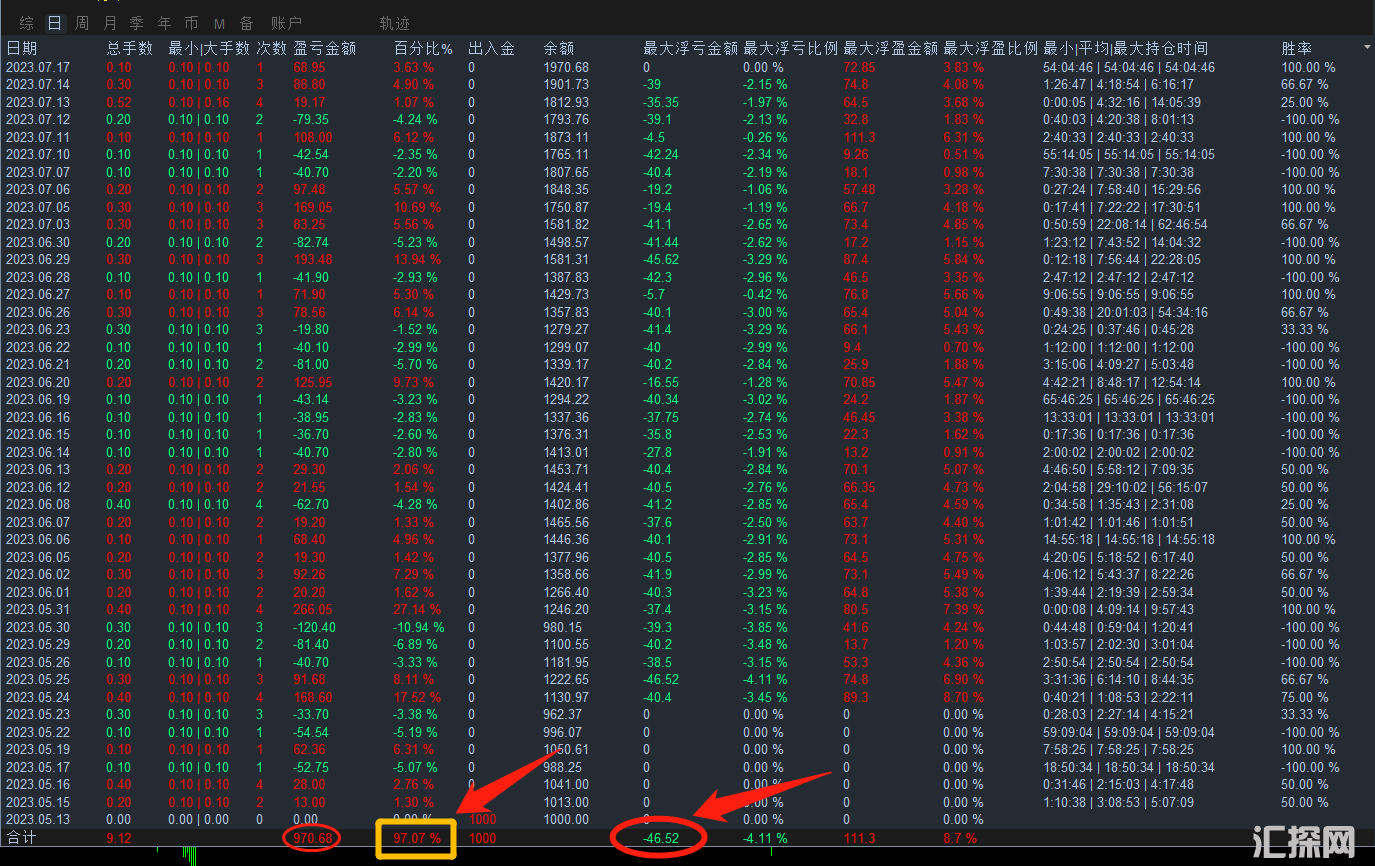Click the 胜率 column header
1375x866 pixels.
coord(1297,48)
